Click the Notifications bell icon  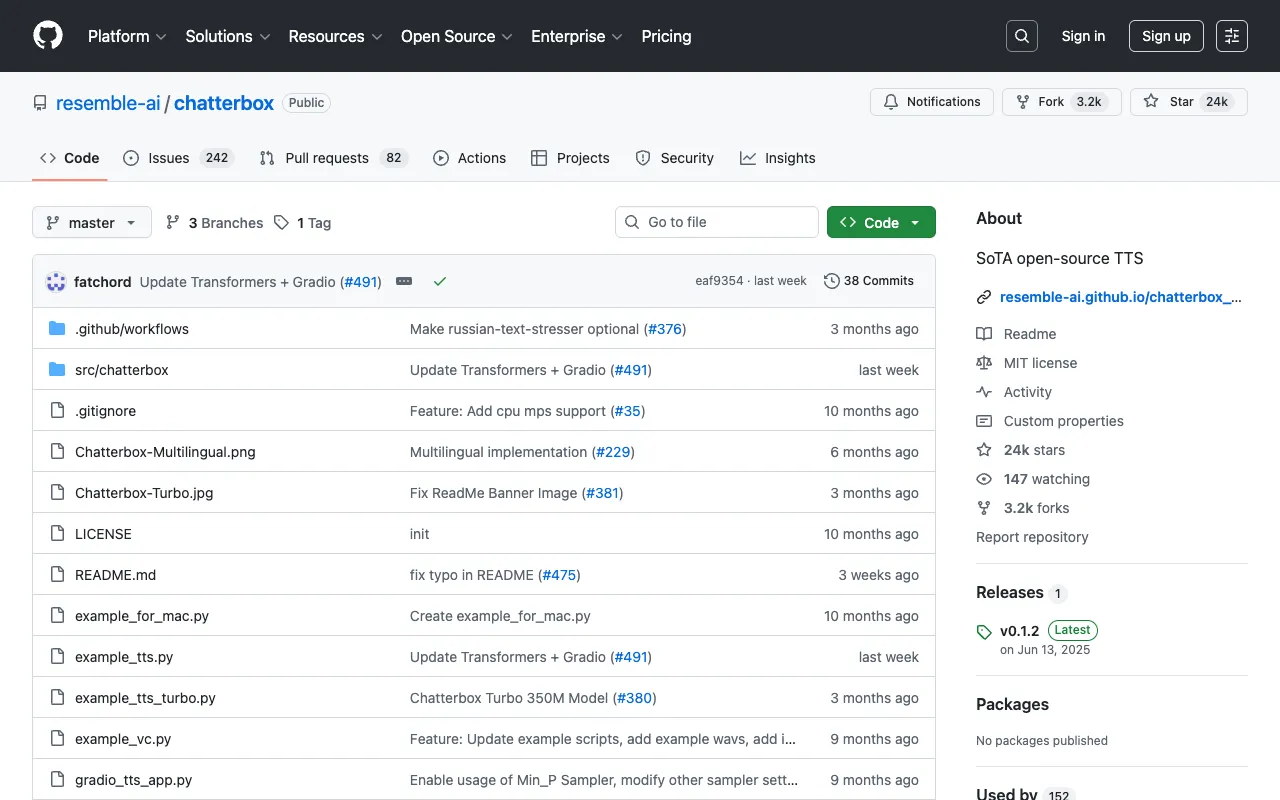[890, 101]
